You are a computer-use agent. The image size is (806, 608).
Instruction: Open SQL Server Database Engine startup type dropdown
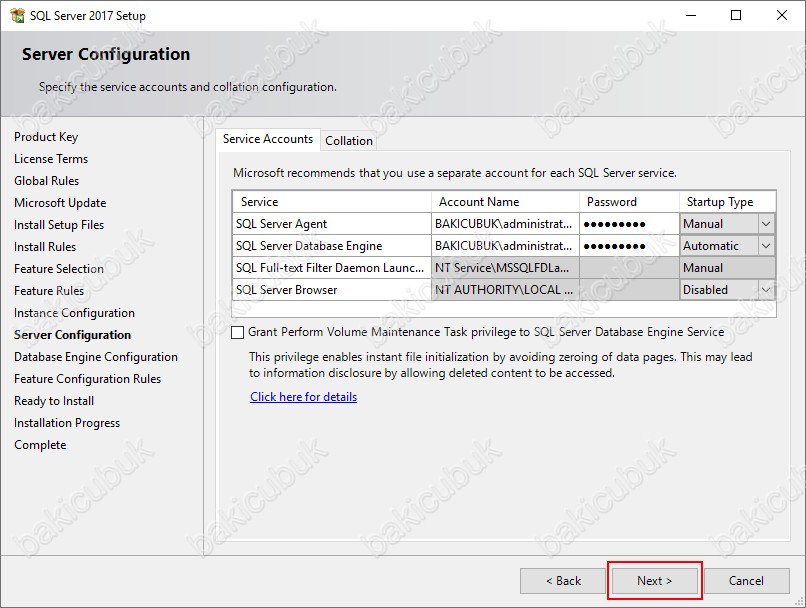click(x=765, y=246)
